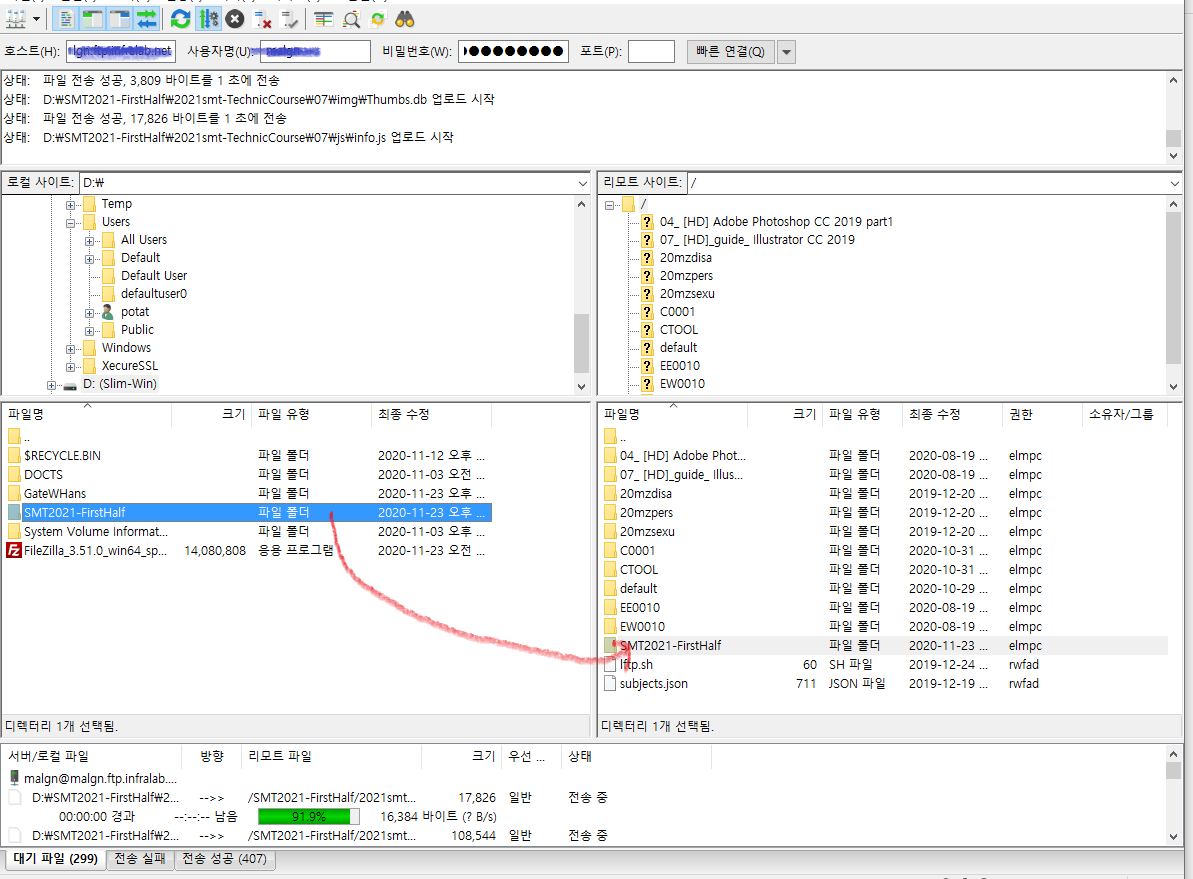Open the directory listing filters icon

324,19
